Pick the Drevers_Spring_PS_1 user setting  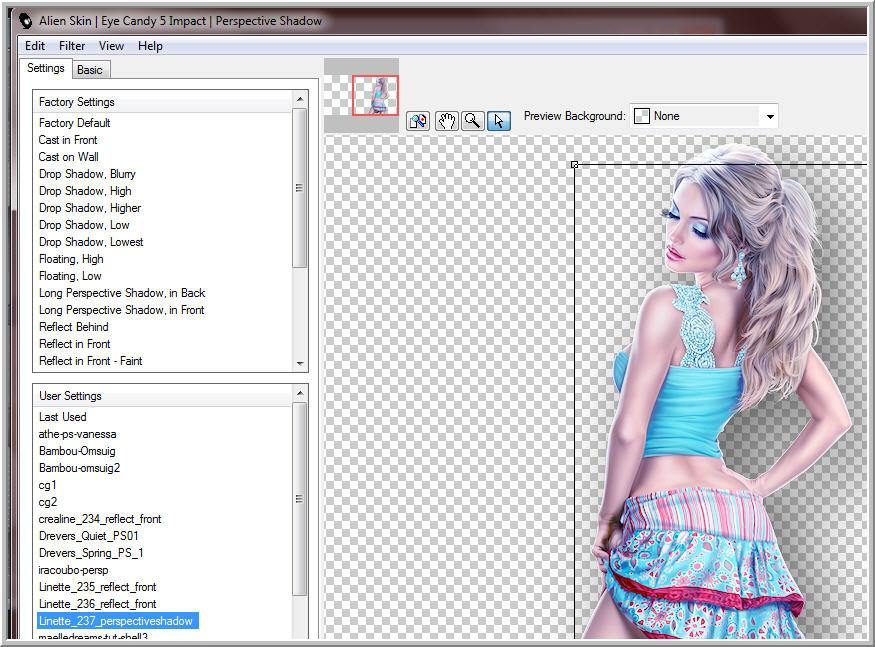tap(91, 553)
